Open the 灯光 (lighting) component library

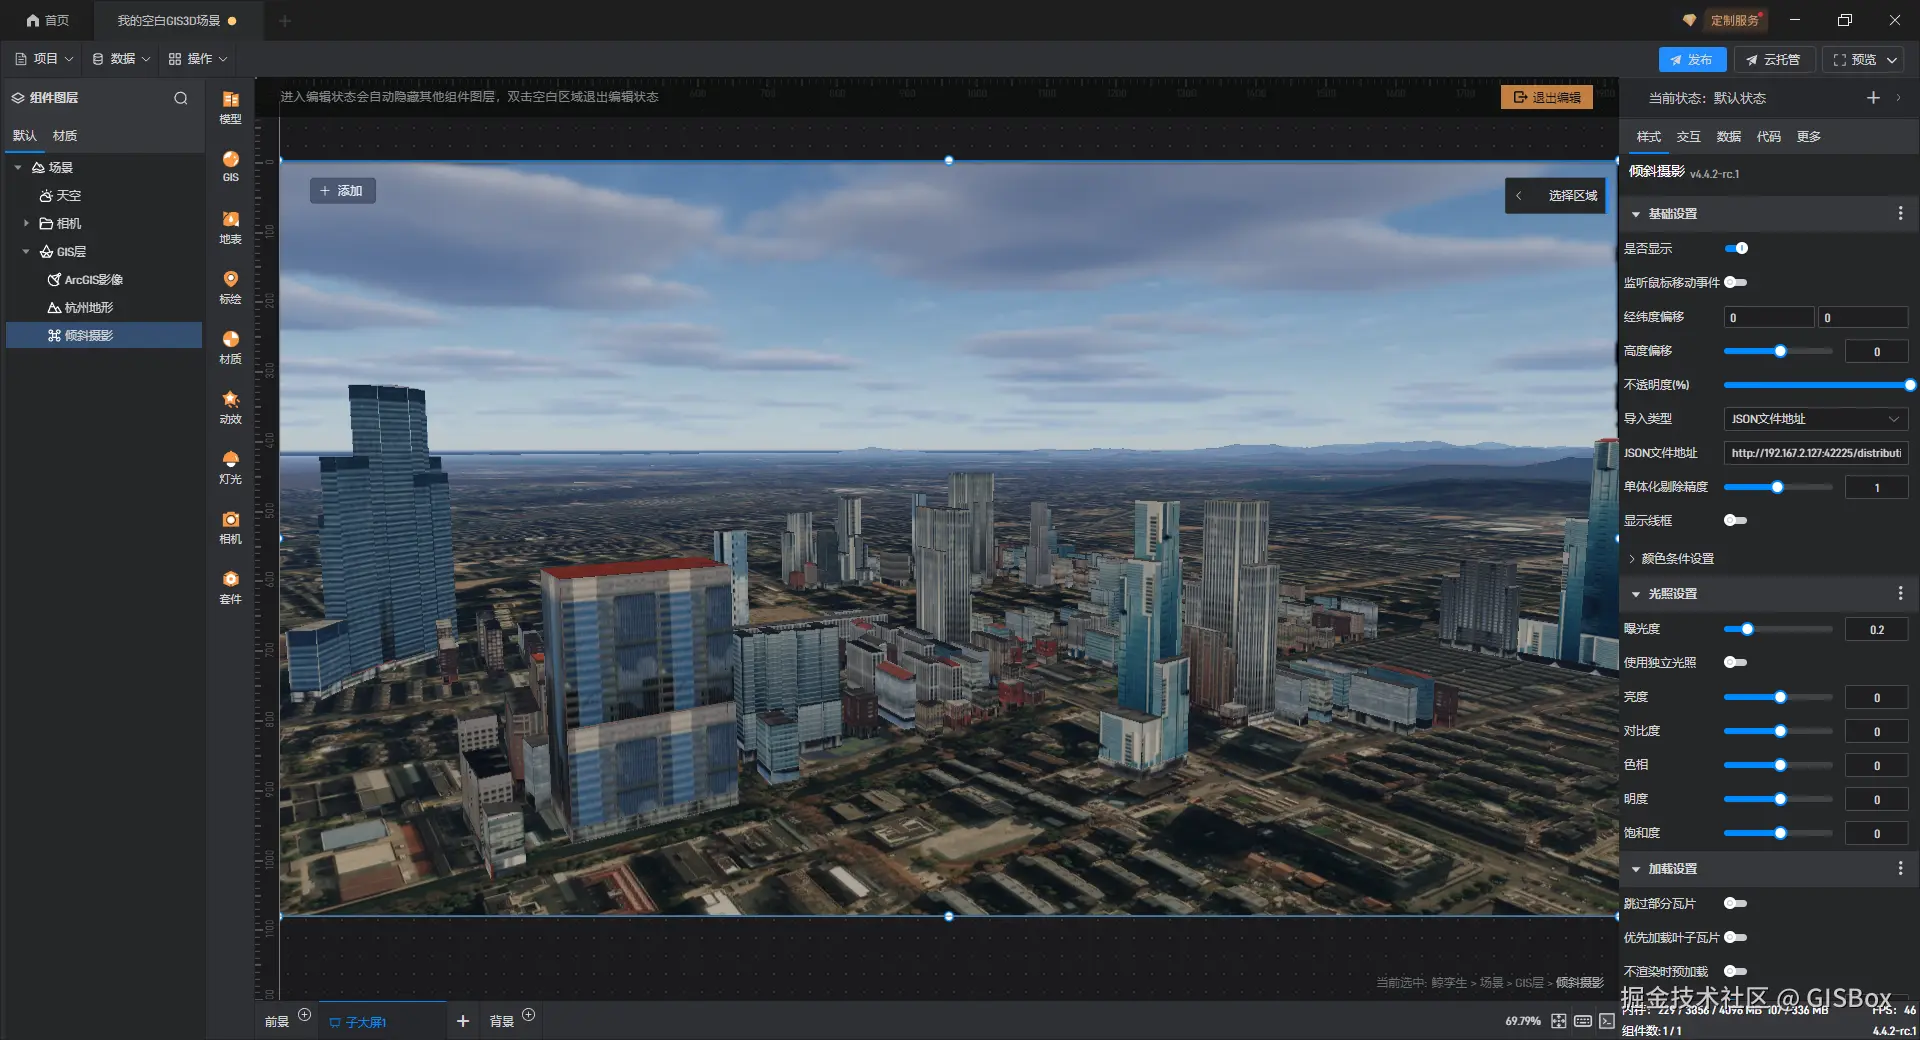pos(230,467)
